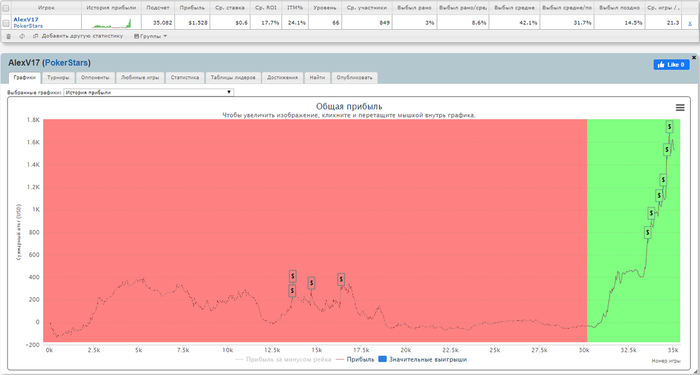Toggle the Значительные выигрыши legend entry
This screenshot has height=375, width=700.
422,359
